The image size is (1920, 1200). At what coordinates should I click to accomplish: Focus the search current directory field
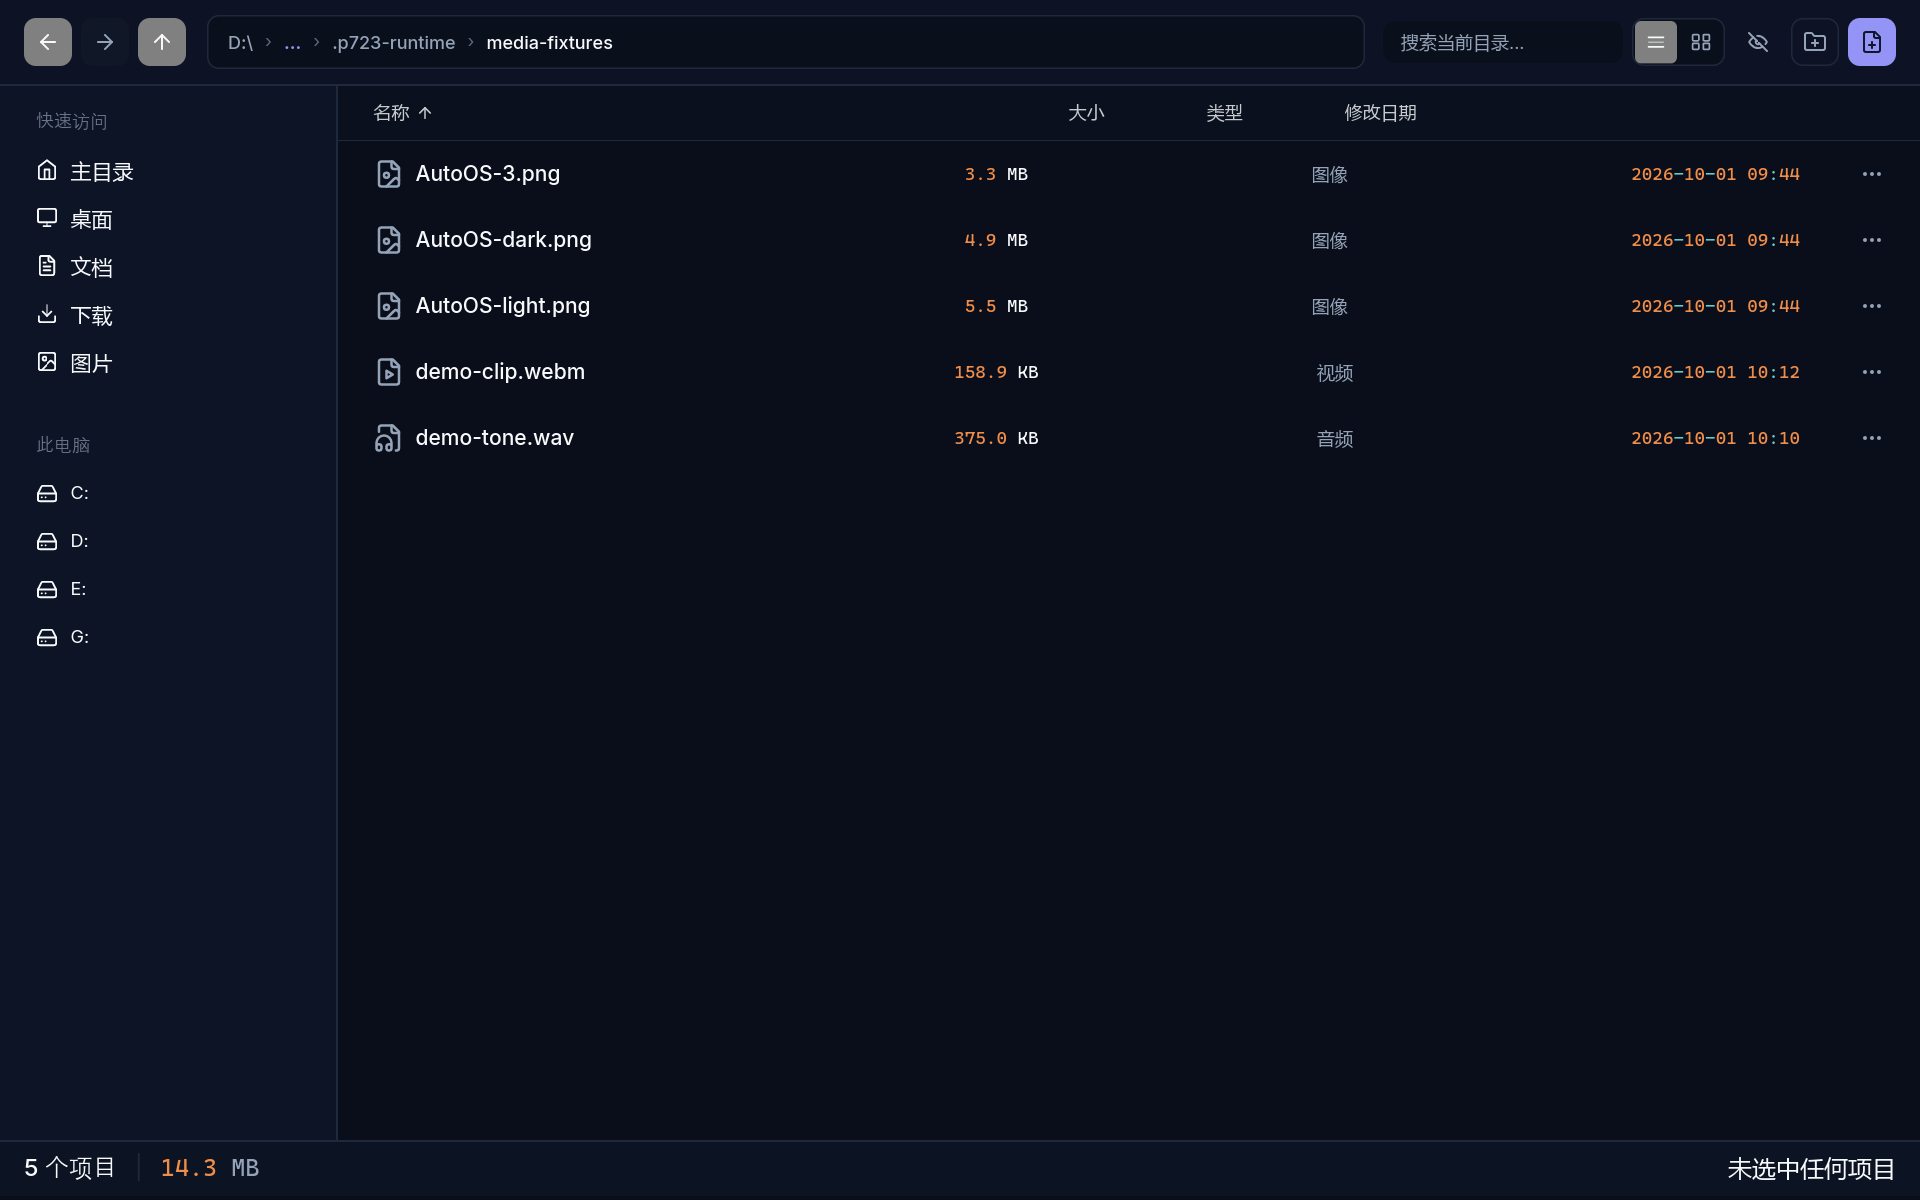pos(1503,42)
